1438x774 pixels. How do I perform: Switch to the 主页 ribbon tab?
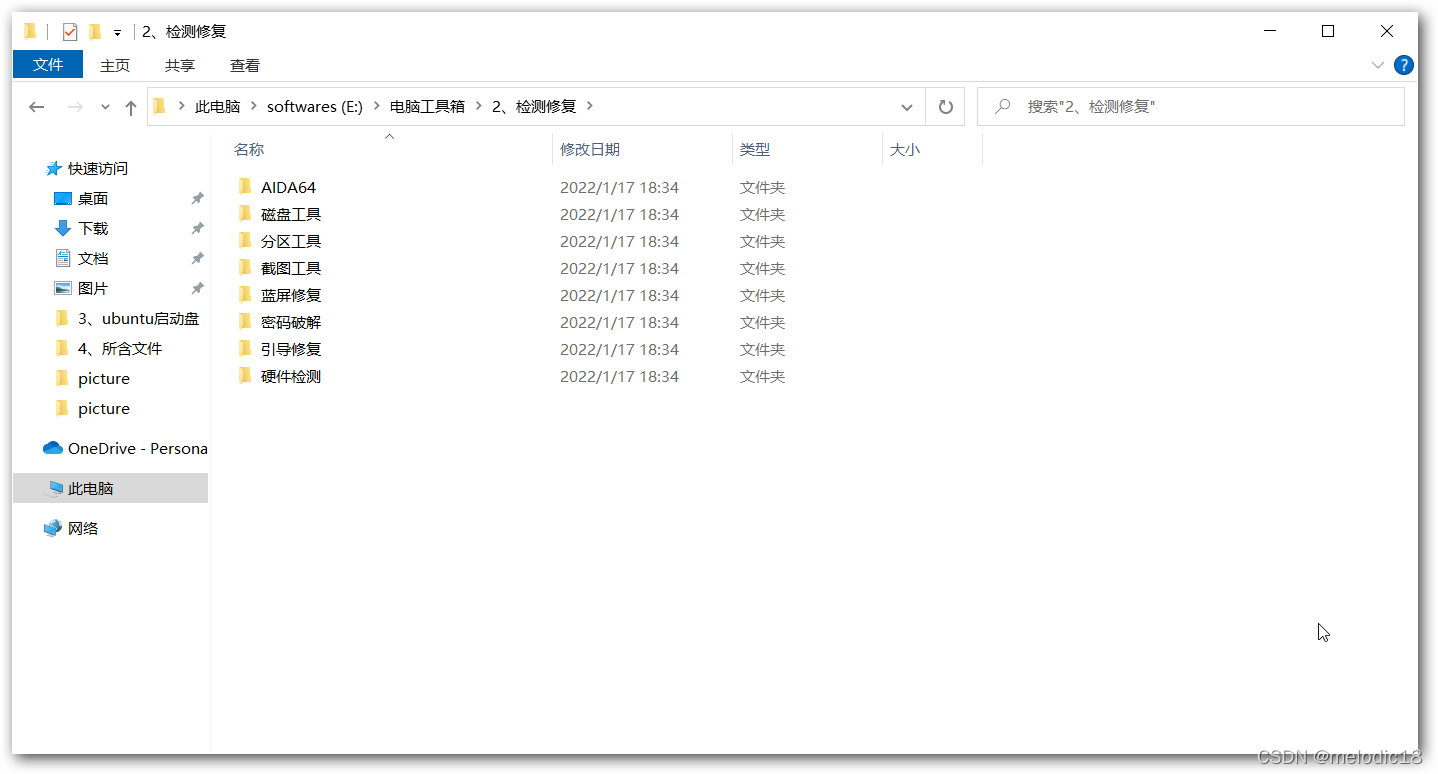pyautogui.click(x=115, y=65)
